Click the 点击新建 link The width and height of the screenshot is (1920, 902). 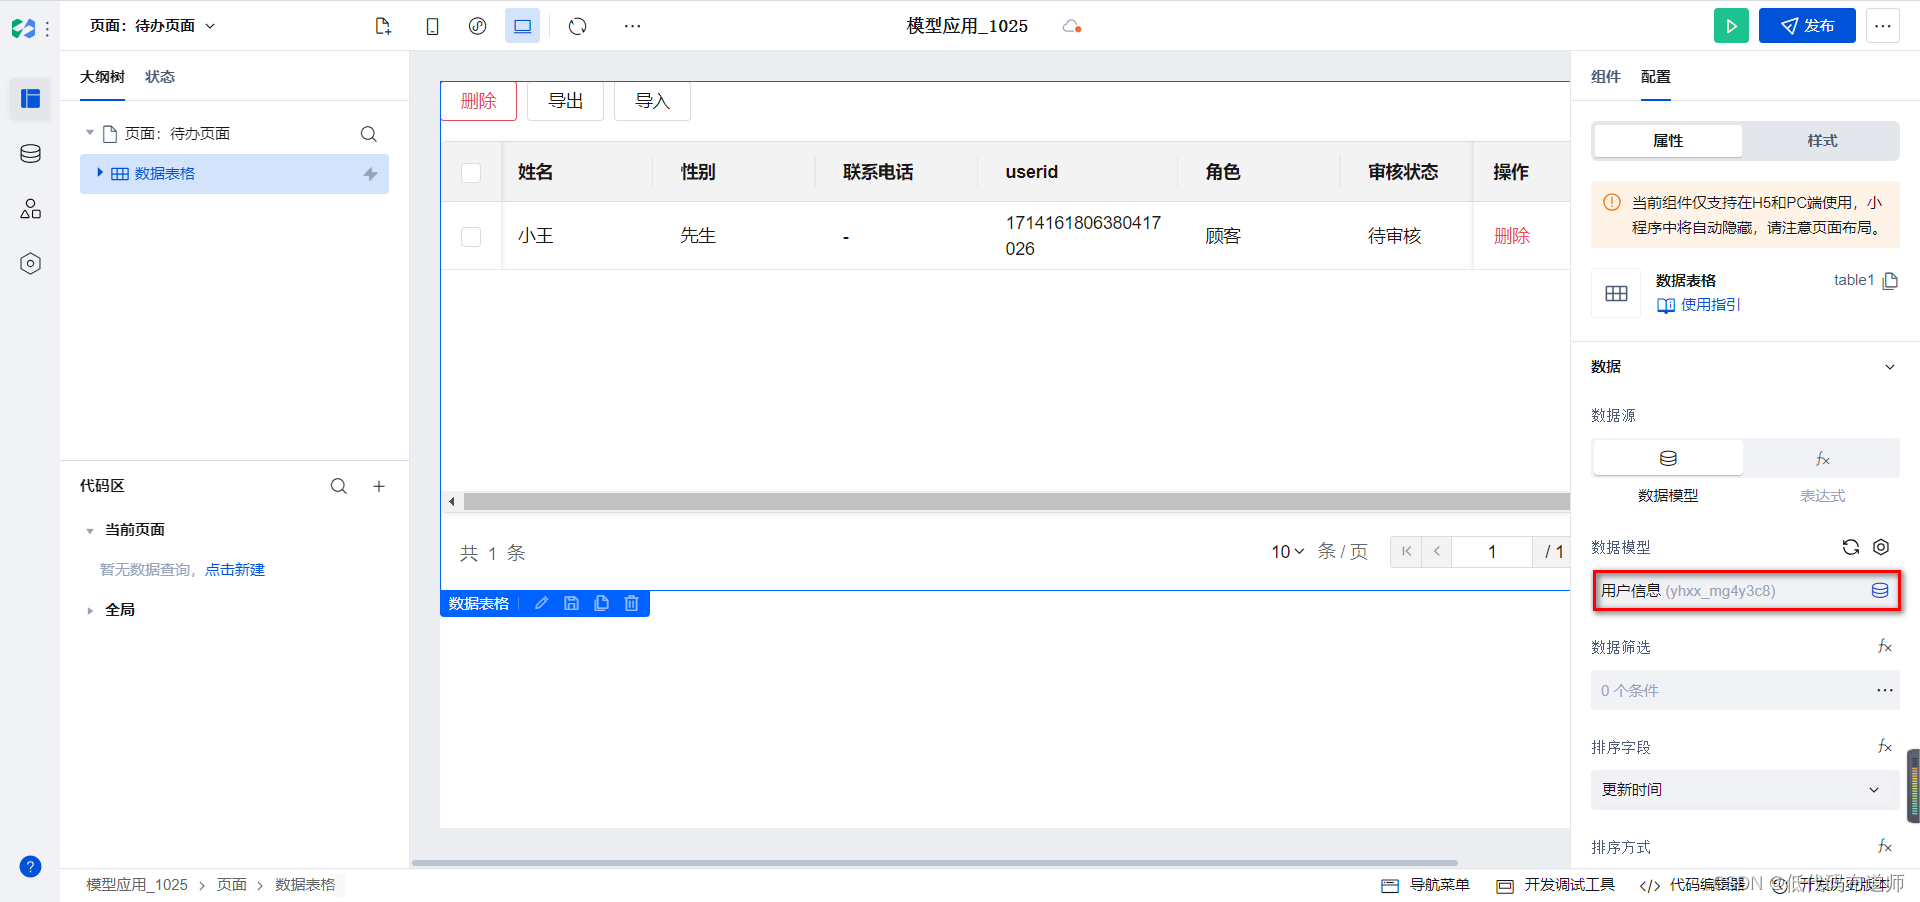point(235,570)
